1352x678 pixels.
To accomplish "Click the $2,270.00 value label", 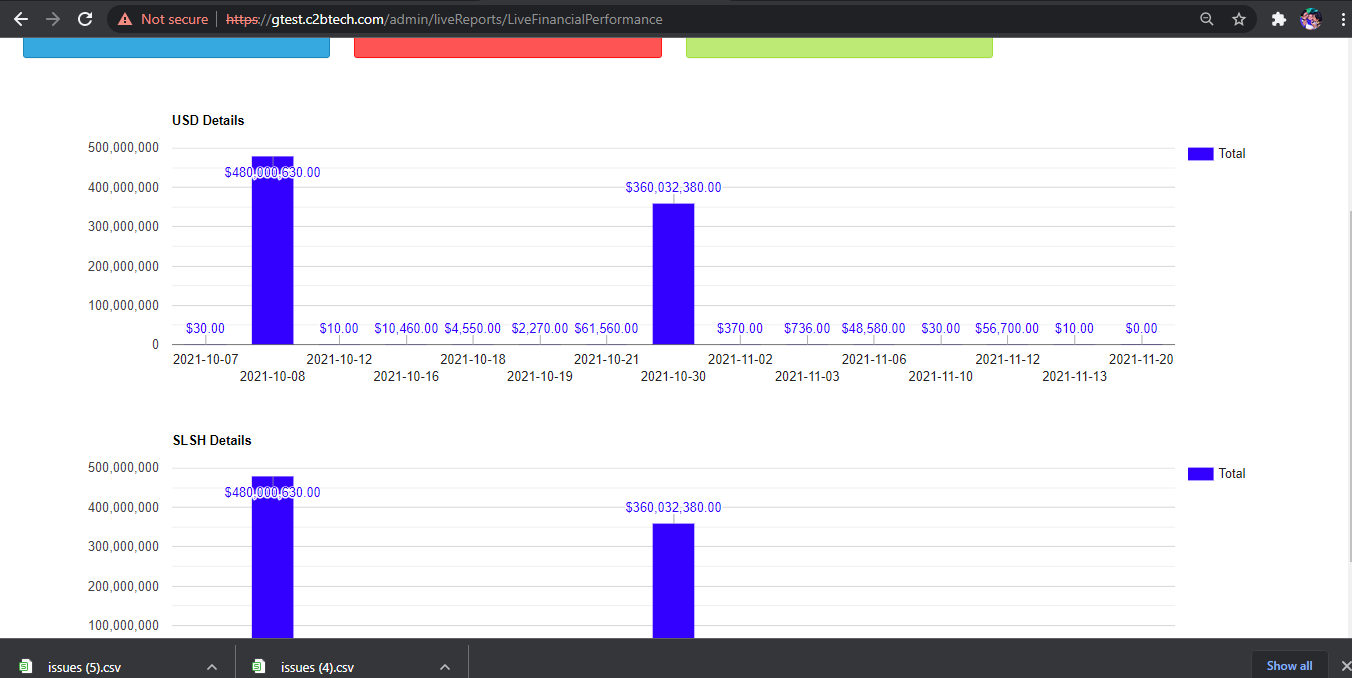I will [540, 328].
